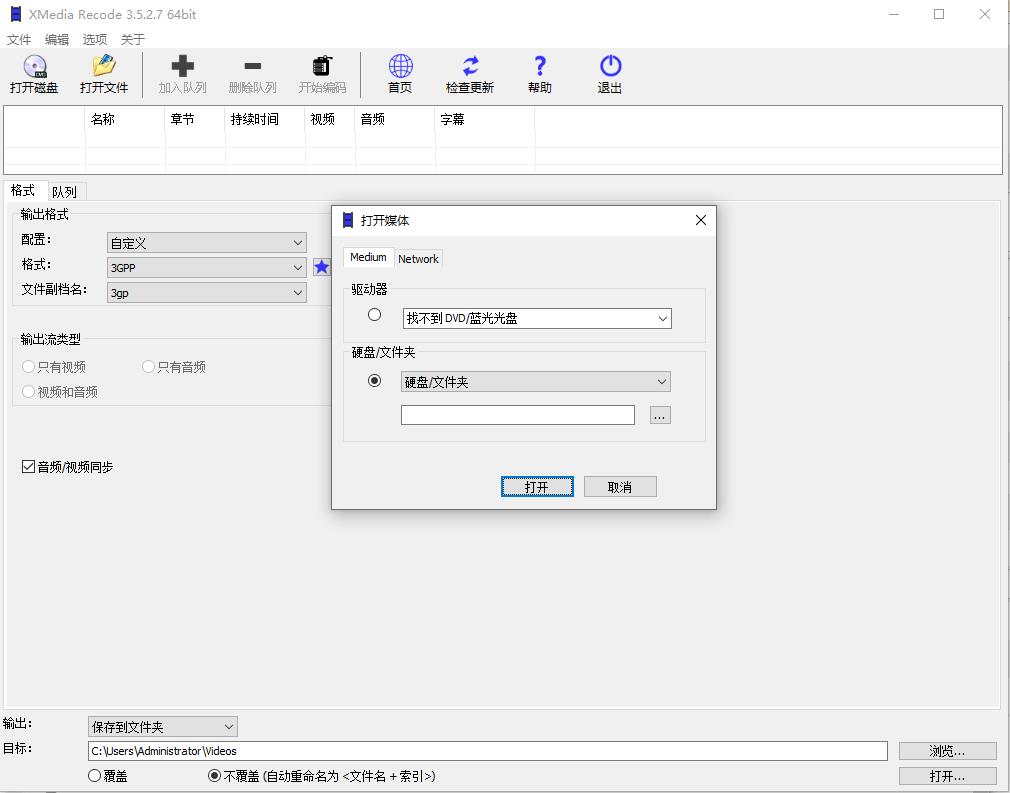1010x793 pixels.
Task: Click the Add to Queue (加入队列) plus icon
Action: pyautogui.click(x=182, y=66)
